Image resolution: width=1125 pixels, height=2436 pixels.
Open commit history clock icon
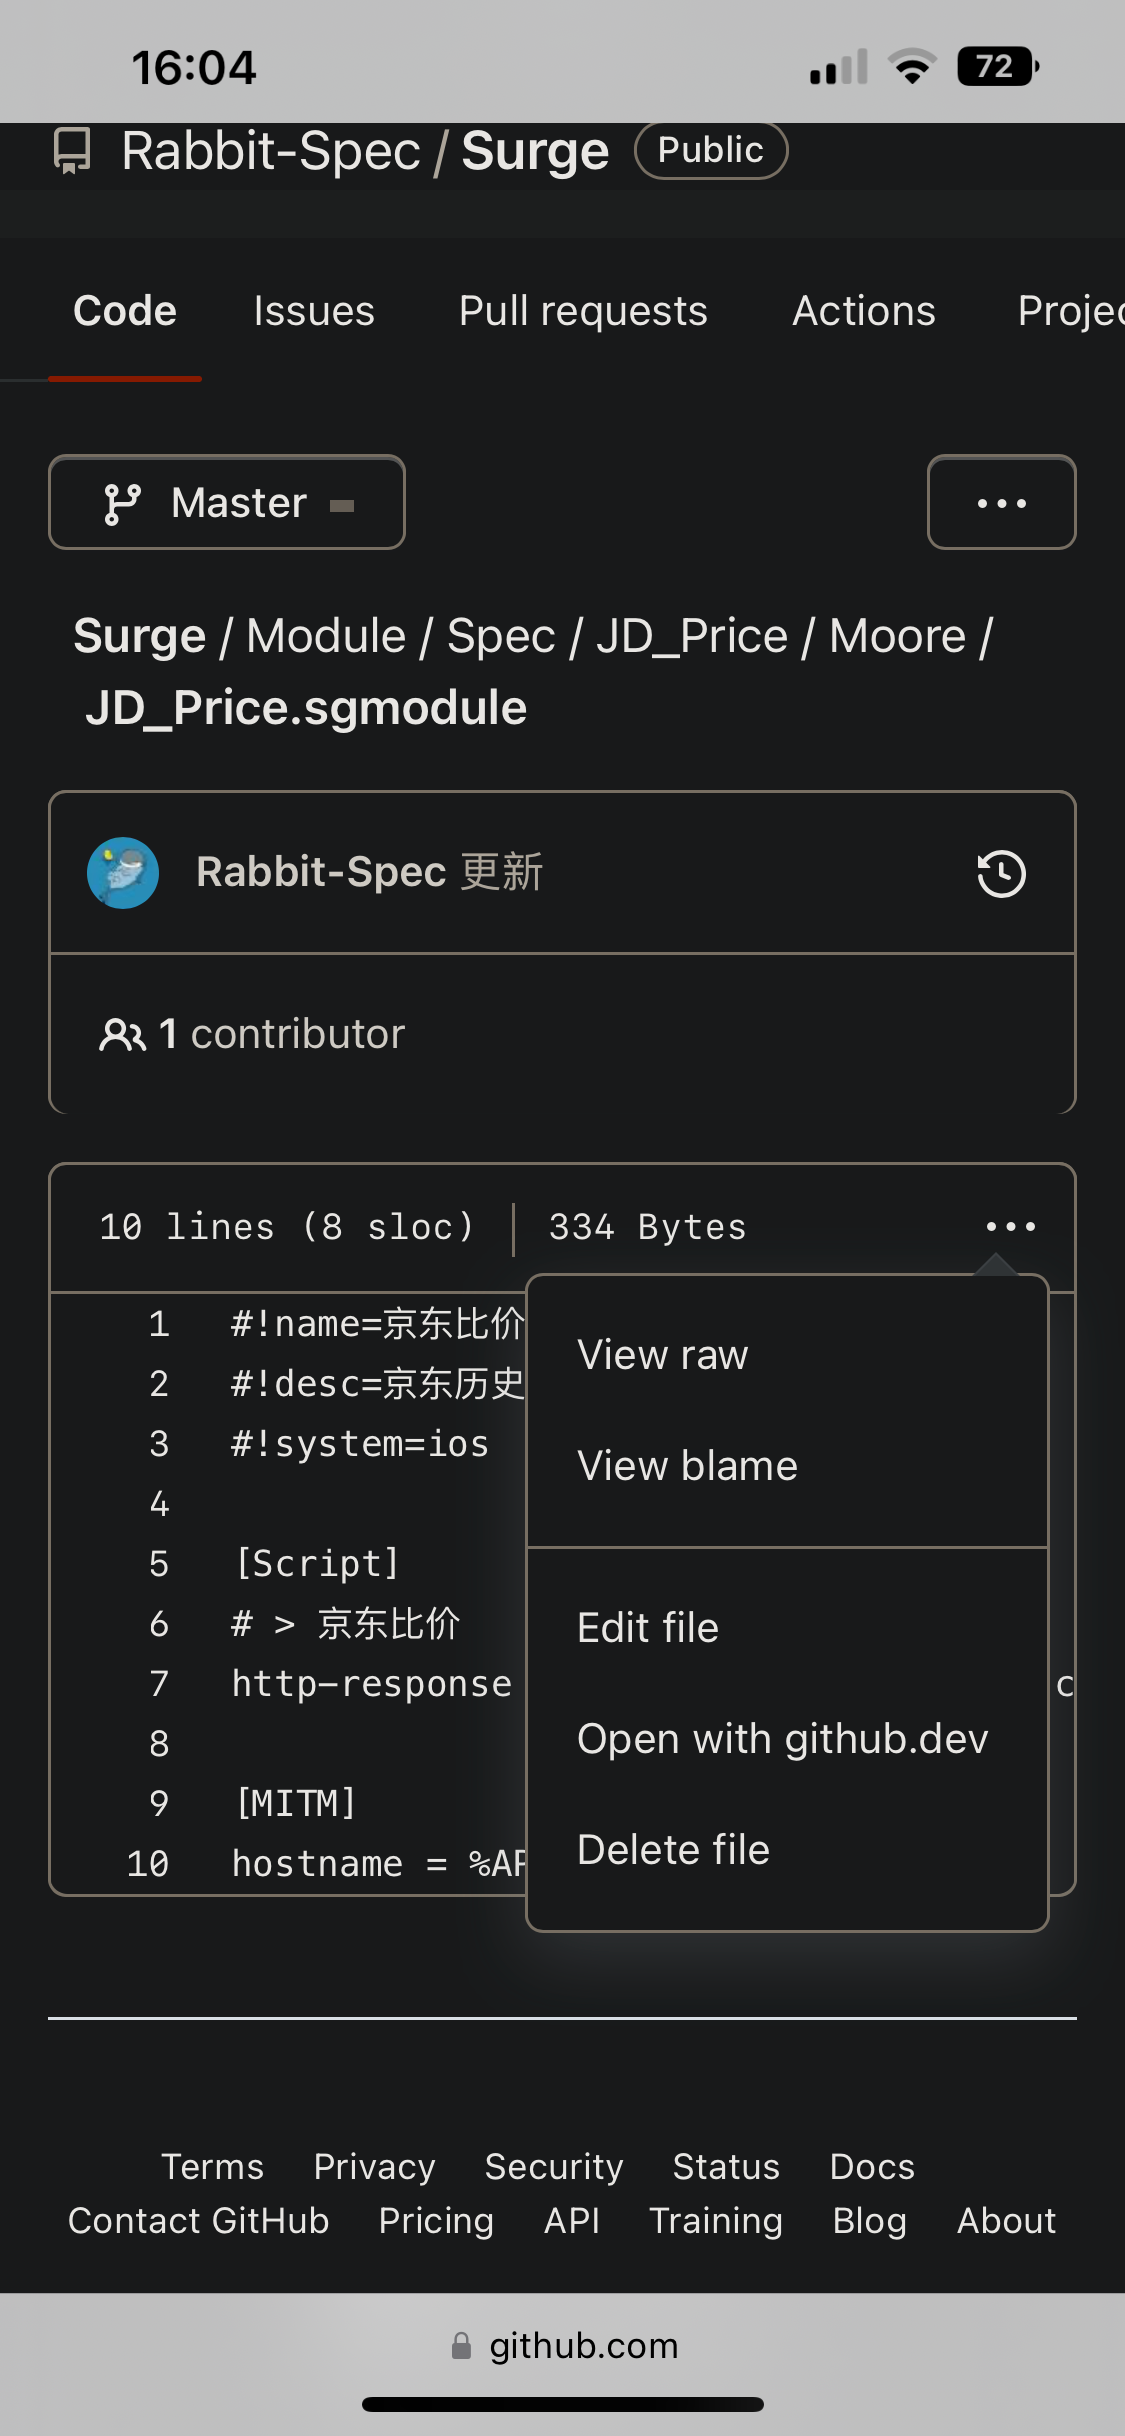[1001, 873]
